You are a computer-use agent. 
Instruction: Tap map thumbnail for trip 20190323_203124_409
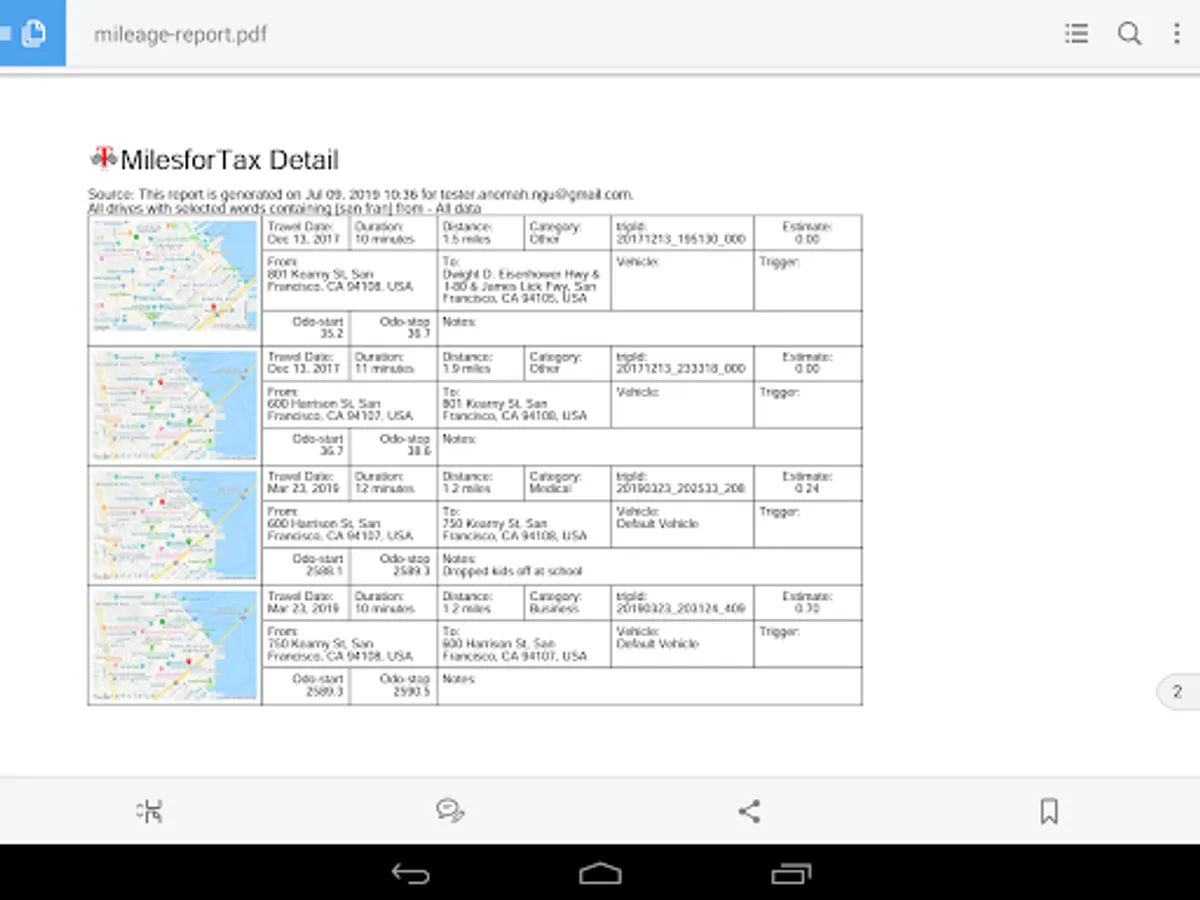[175, 646]
